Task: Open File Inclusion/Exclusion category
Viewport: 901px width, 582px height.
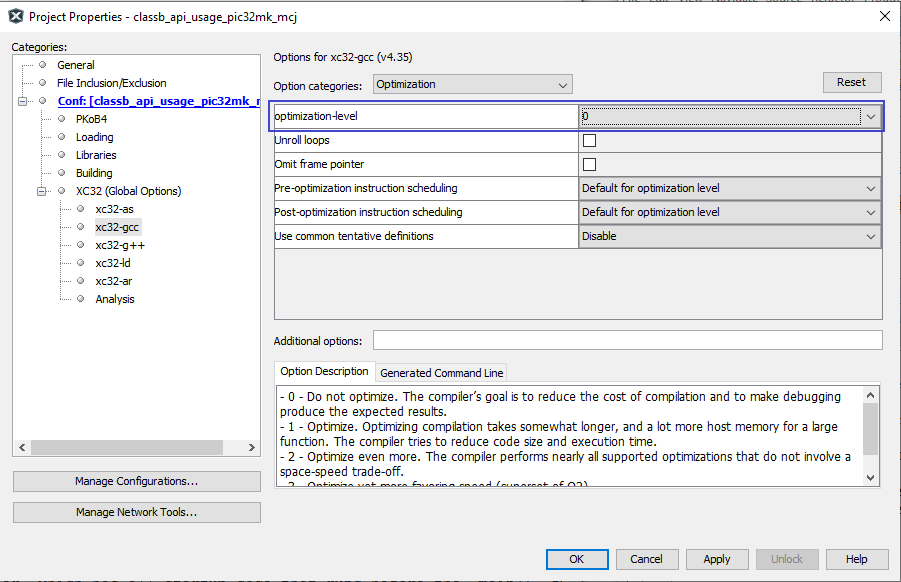Action: pyautogui.click(x=111, y=83)
